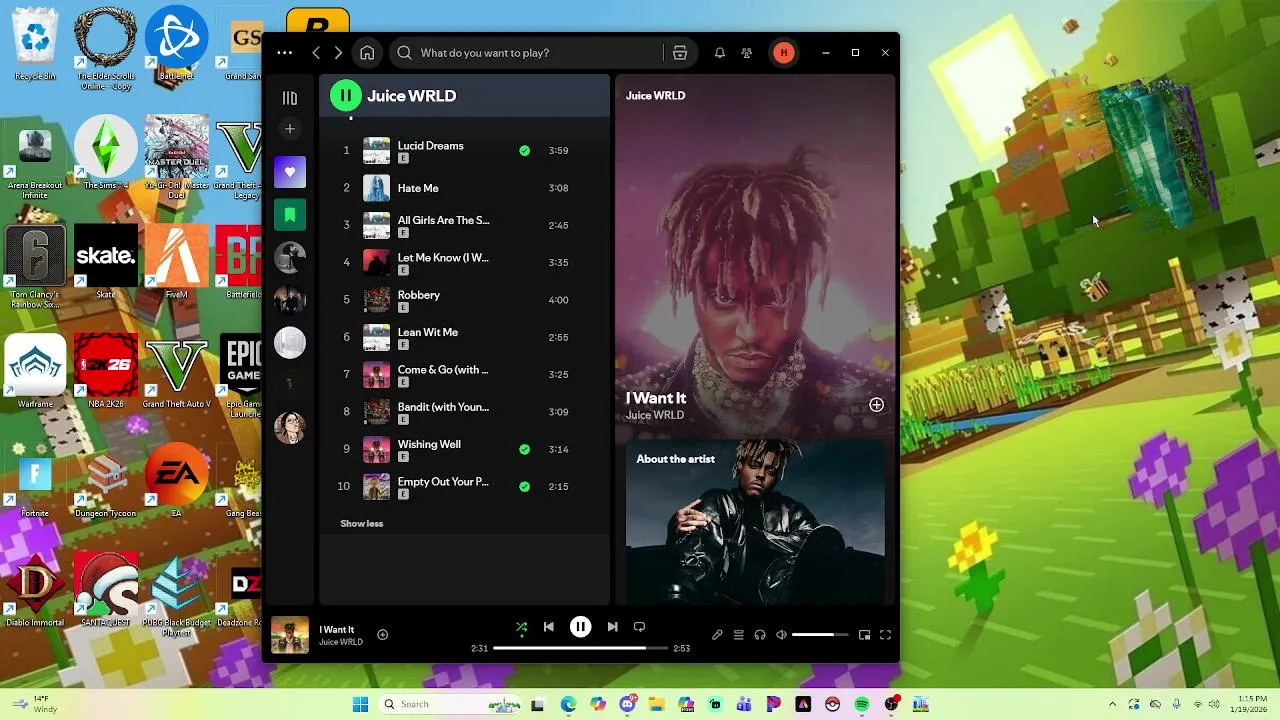Pause Juice WRLD with green header button
This screenshot has height=720, width=1280.
[346, 96]
